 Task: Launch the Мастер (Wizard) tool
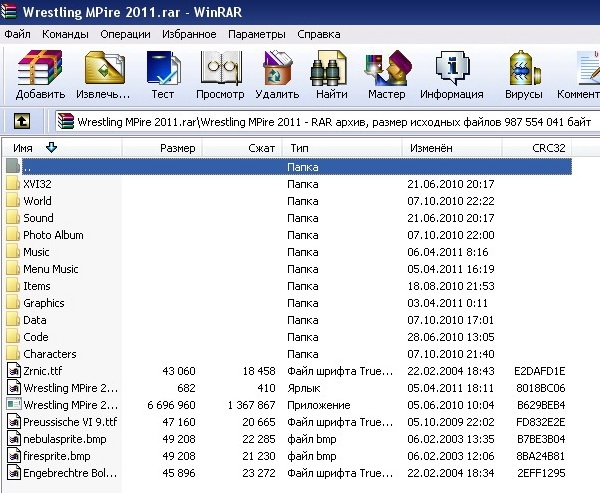pyautogui.click(x=388, y=68)
